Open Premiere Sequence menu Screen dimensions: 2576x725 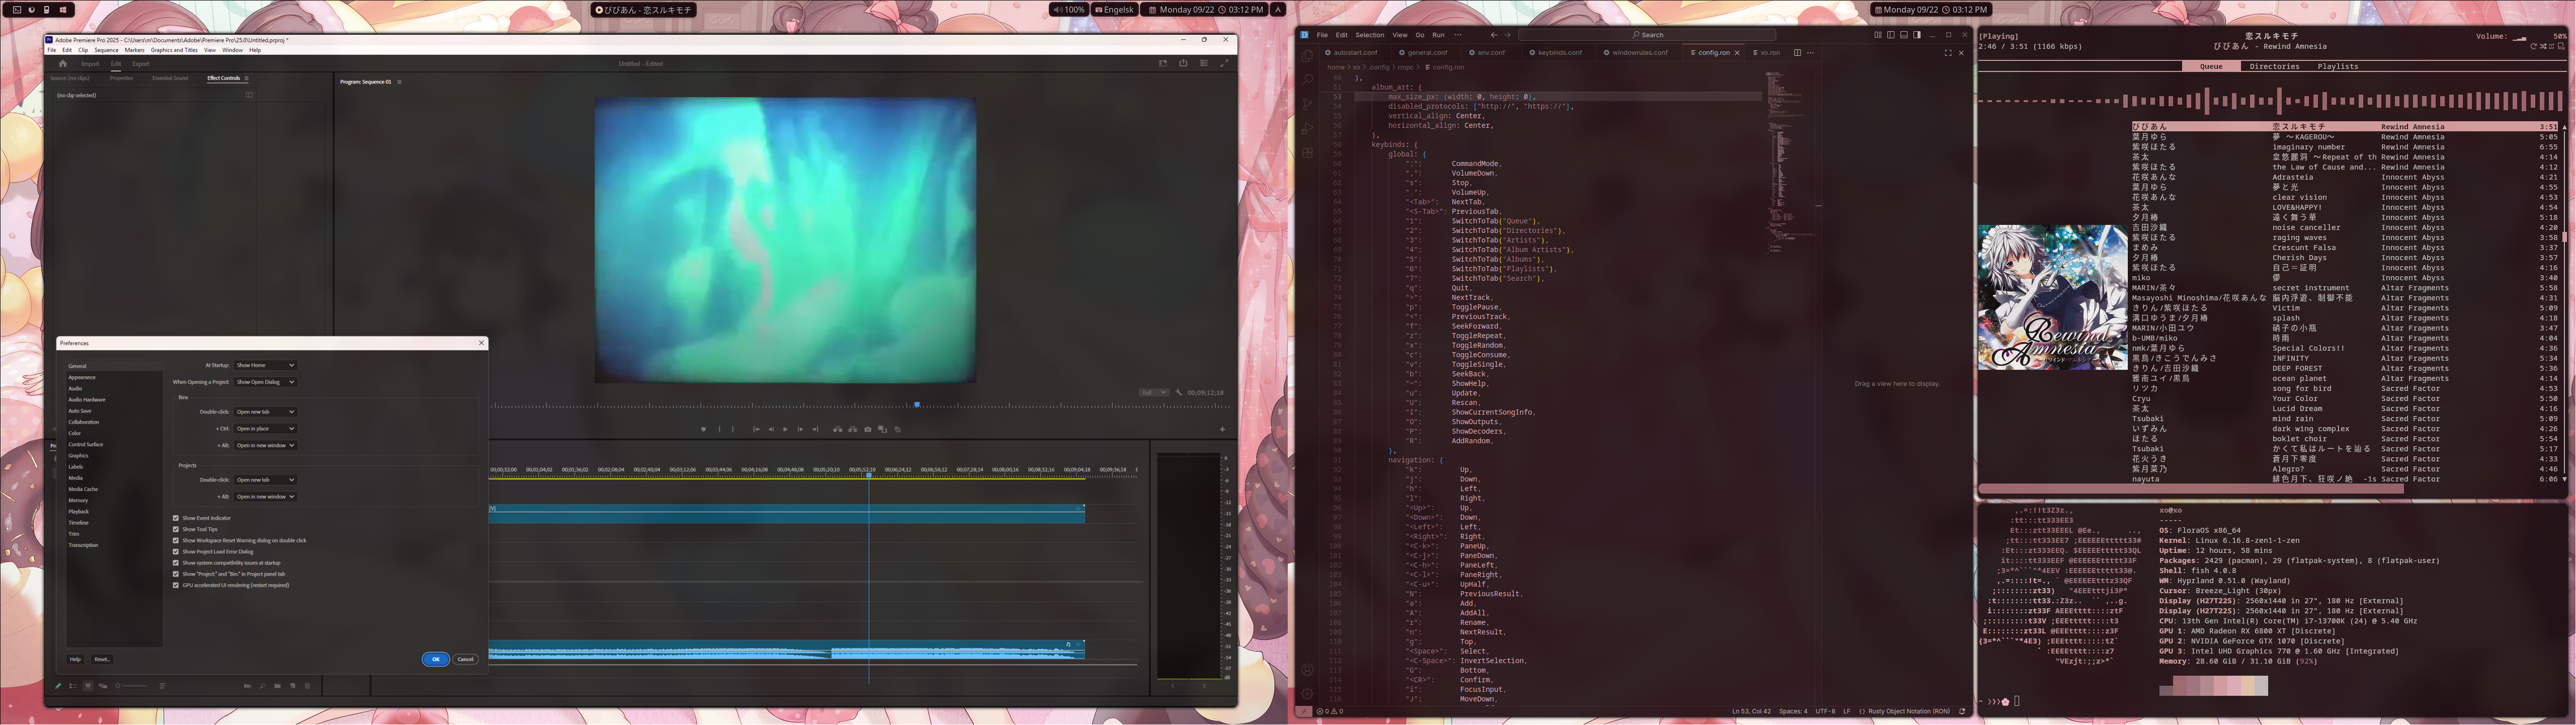pyautogui.click(x=106, y=50)
